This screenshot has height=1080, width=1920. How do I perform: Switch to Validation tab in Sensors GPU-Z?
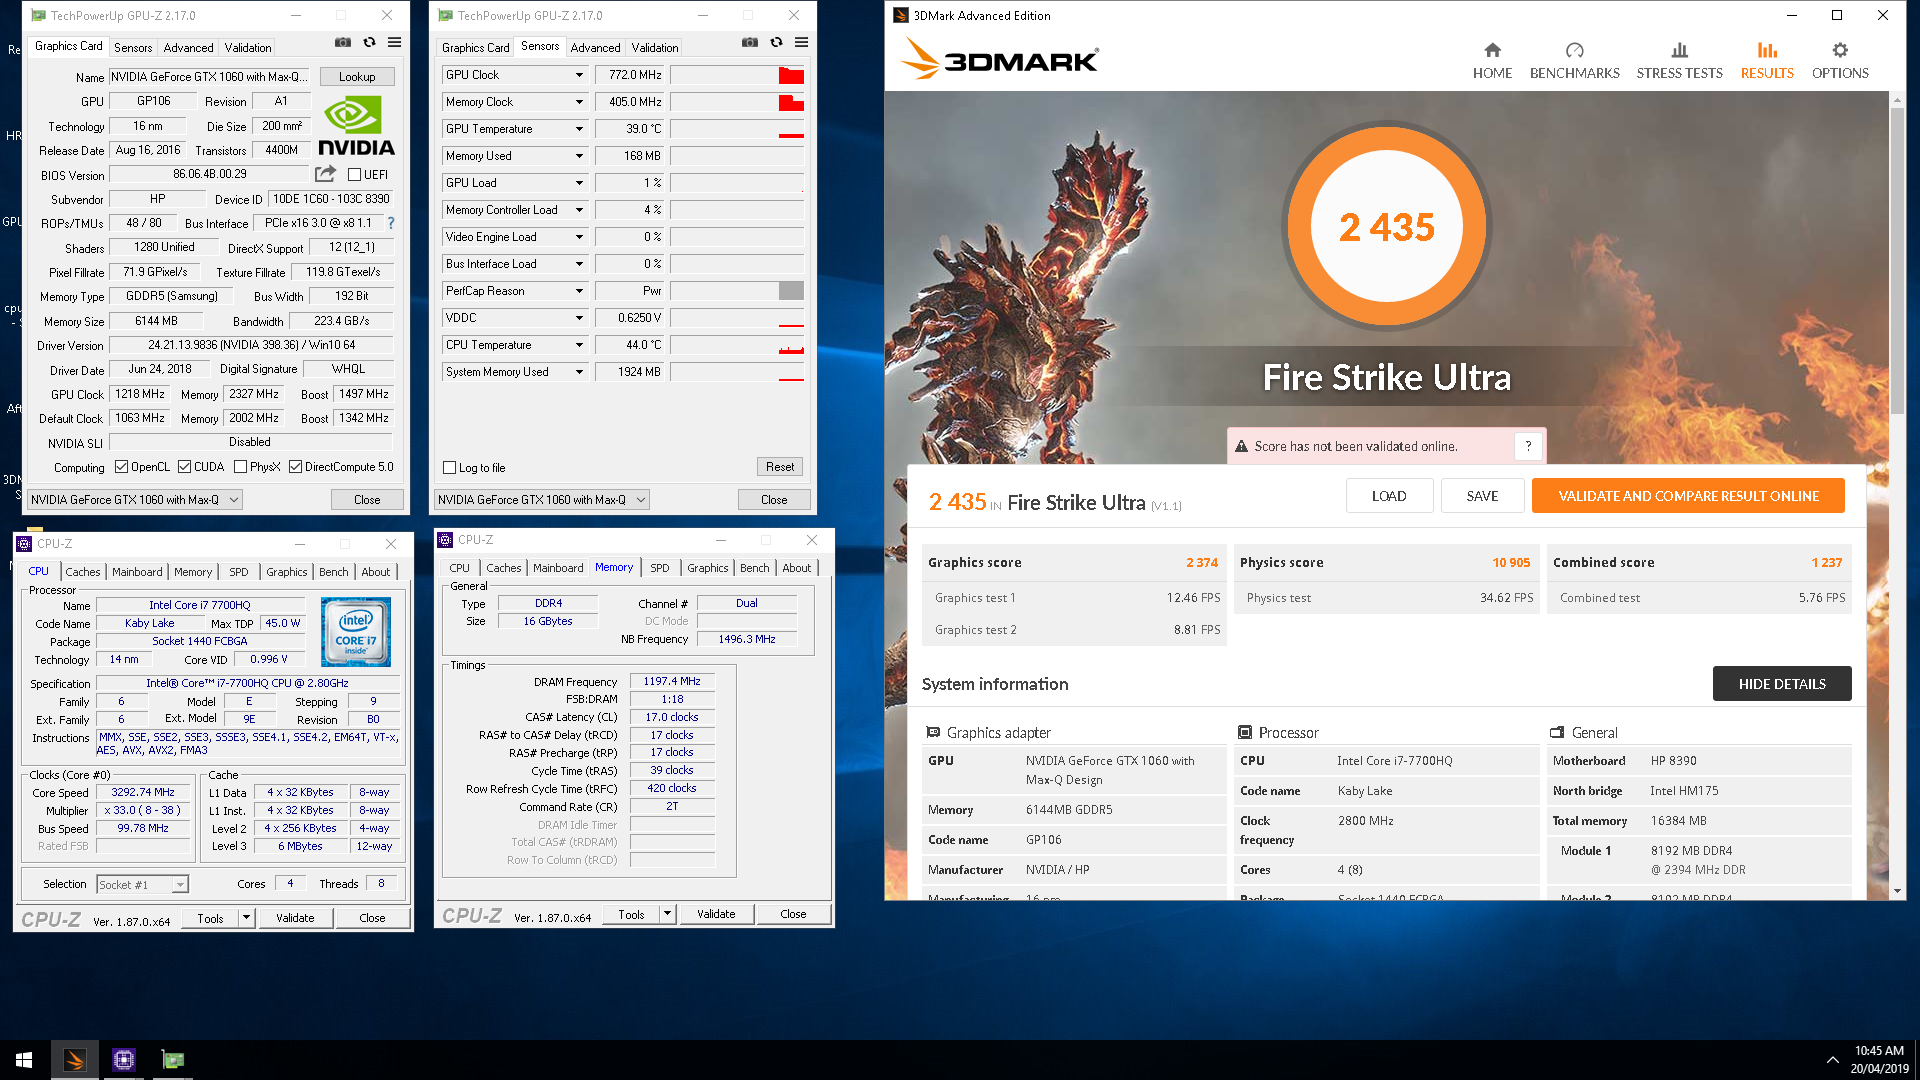click(655, 47)
